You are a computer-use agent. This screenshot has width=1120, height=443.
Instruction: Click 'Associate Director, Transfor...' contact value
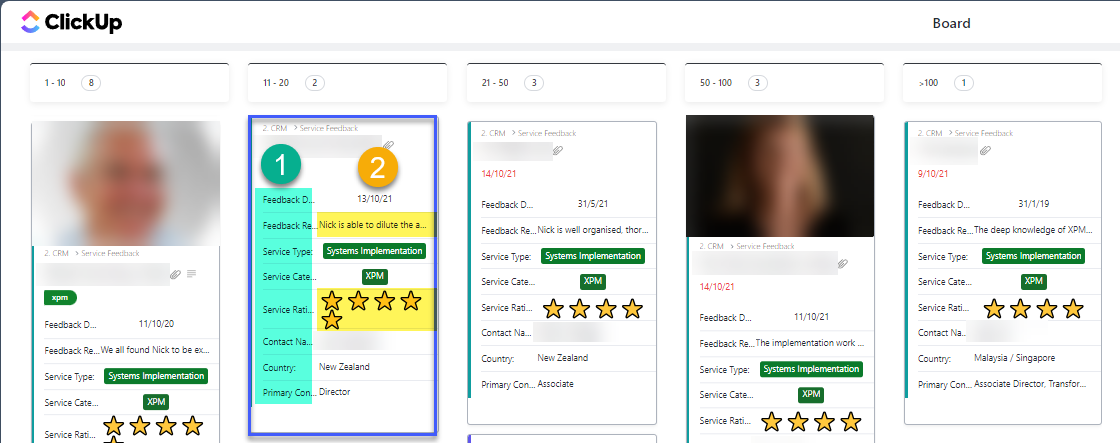[x=1031, y=384]
